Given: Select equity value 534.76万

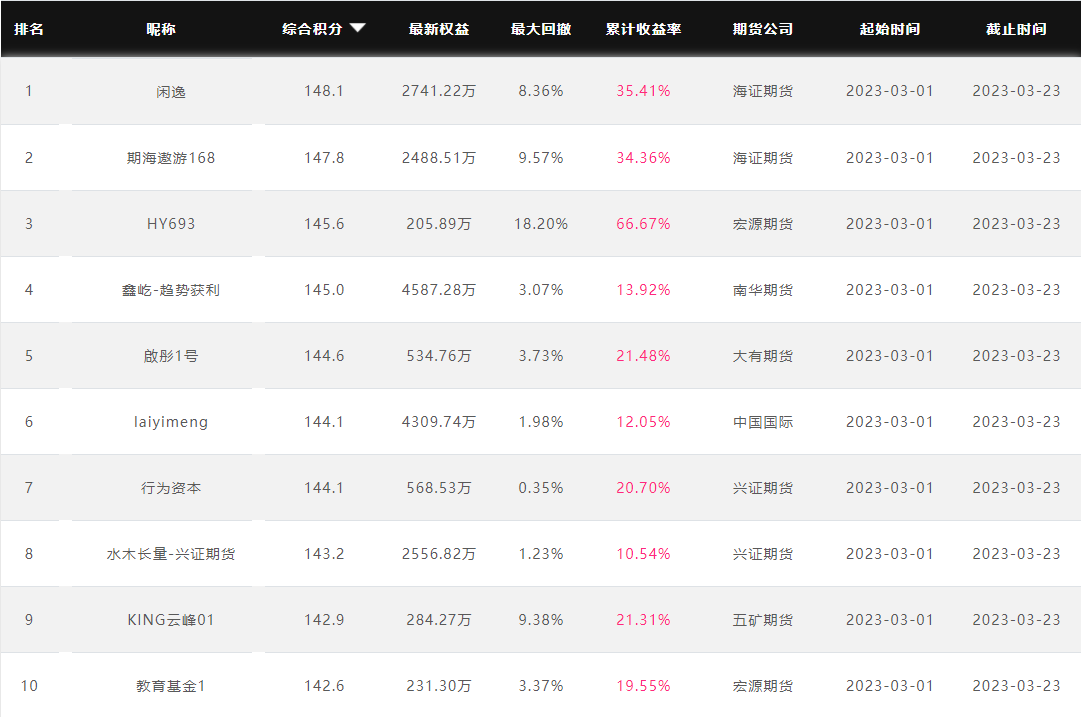Looking at the screenshot, I should [438, 356].
